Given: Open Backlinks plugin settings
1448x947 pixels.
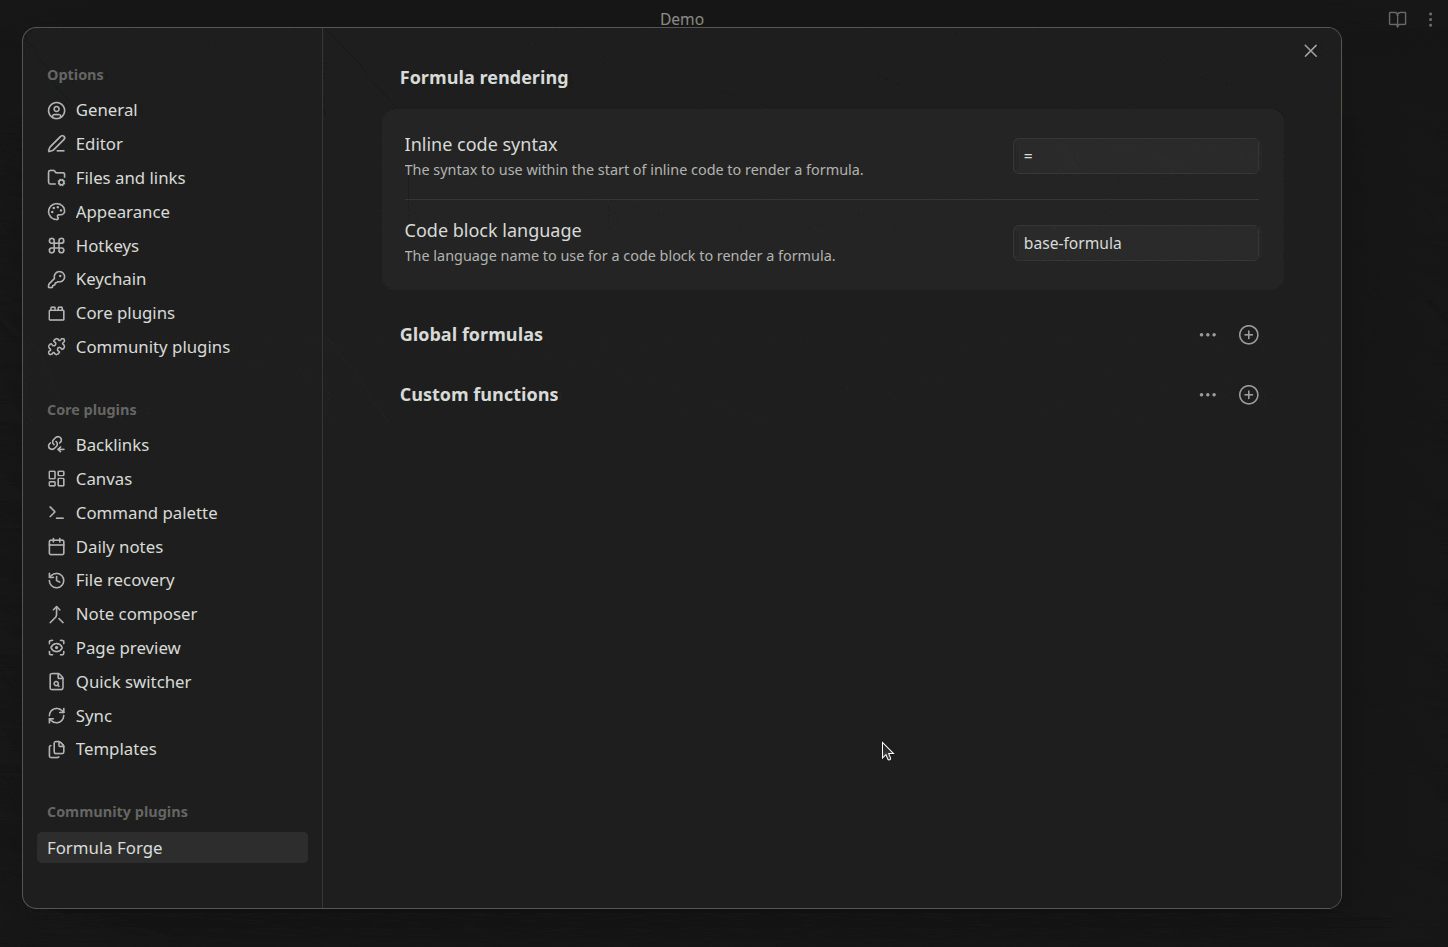Looking at the screenshot, I should 172,445.
